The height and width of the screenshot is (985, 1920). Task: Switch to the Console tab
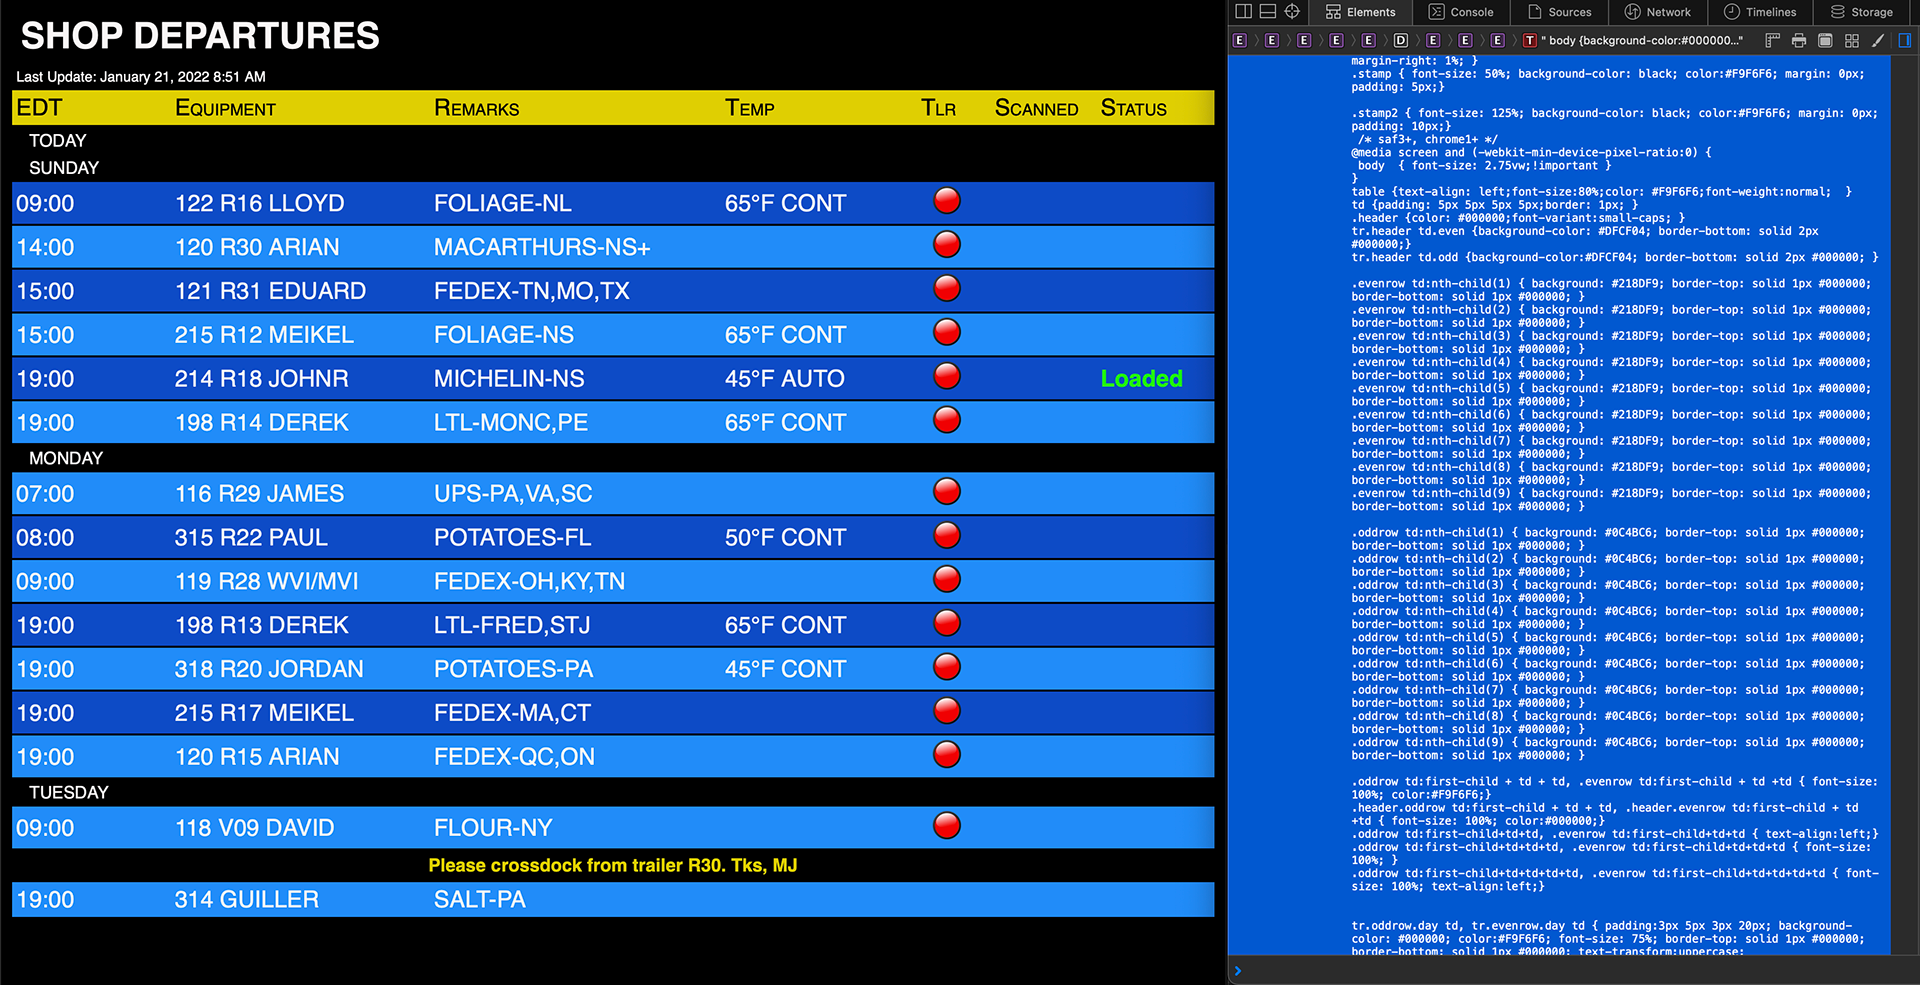1461,12
